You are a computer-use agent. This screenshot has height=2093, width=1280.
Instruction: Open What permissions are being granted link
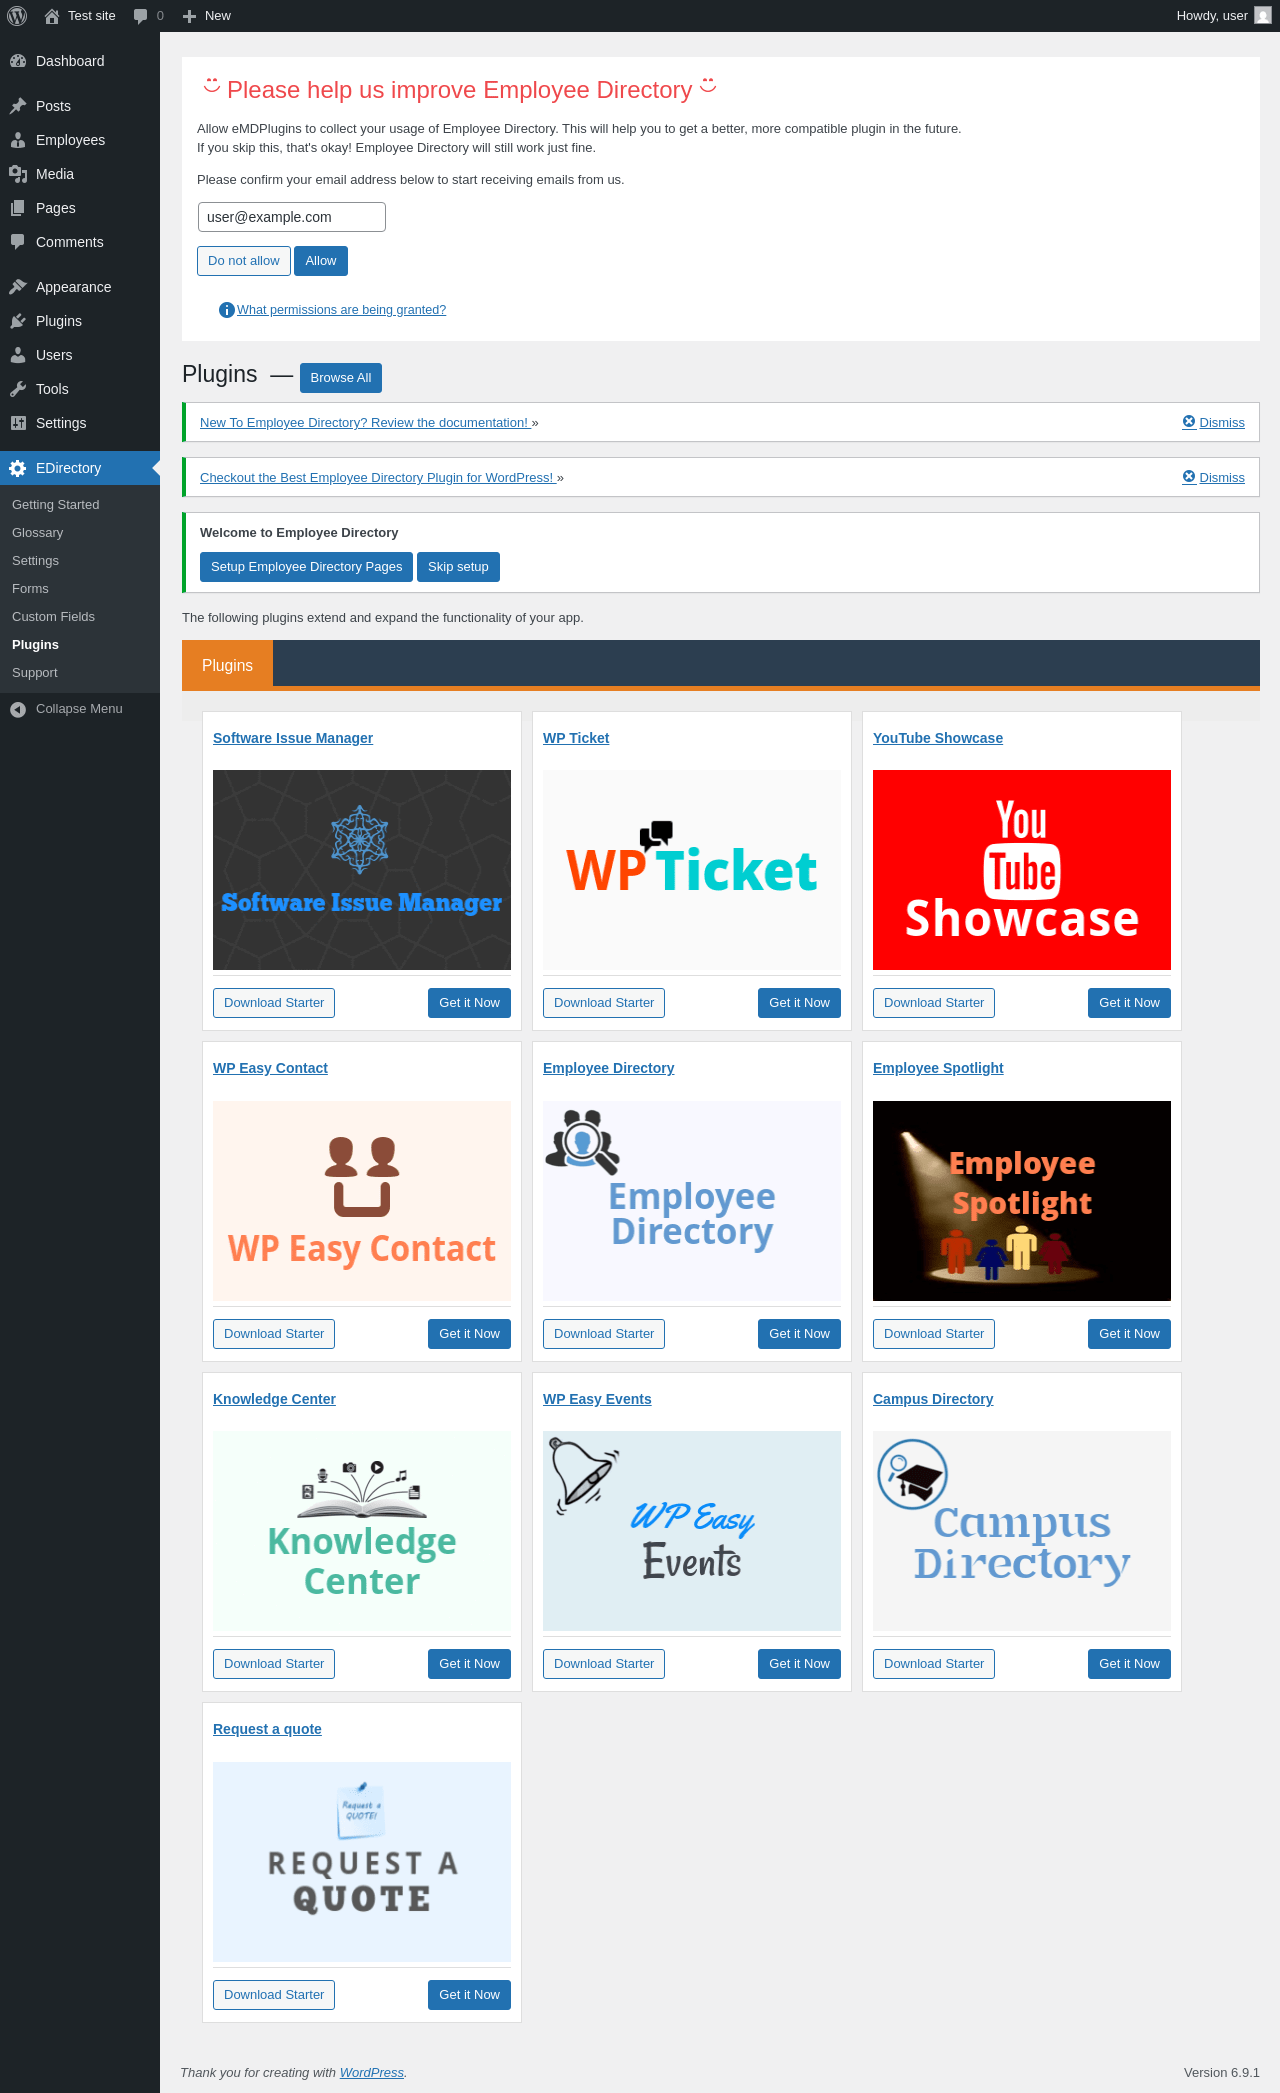point(341,310)
